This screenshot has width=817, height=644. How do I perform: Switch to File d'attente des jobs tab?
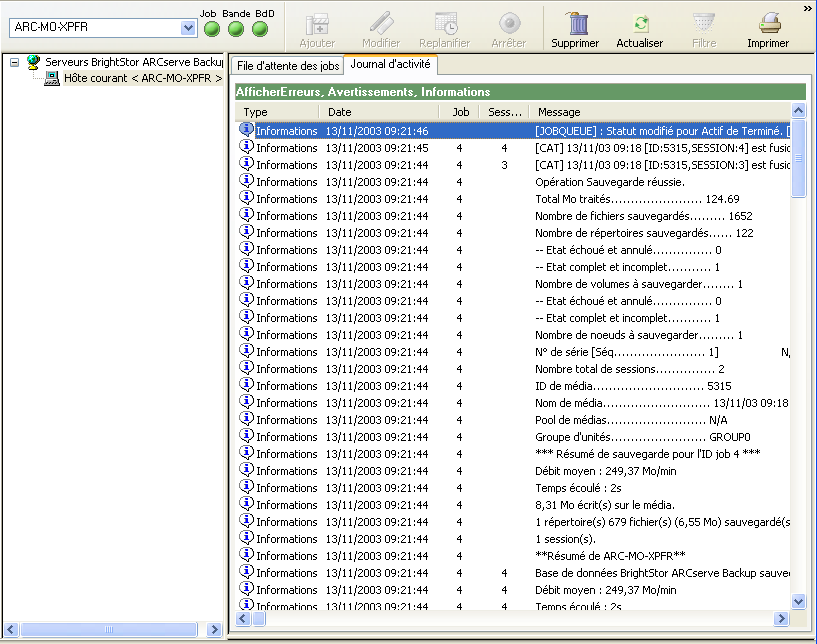(288, 66)
